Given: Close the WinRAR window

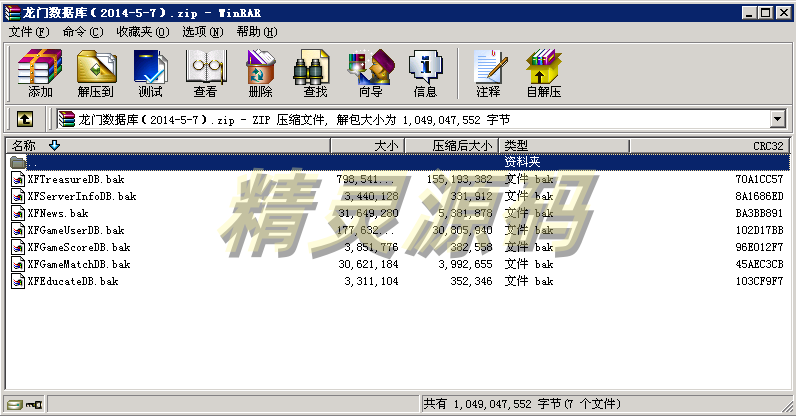Looking at the screenshot, I should (784, 13).
